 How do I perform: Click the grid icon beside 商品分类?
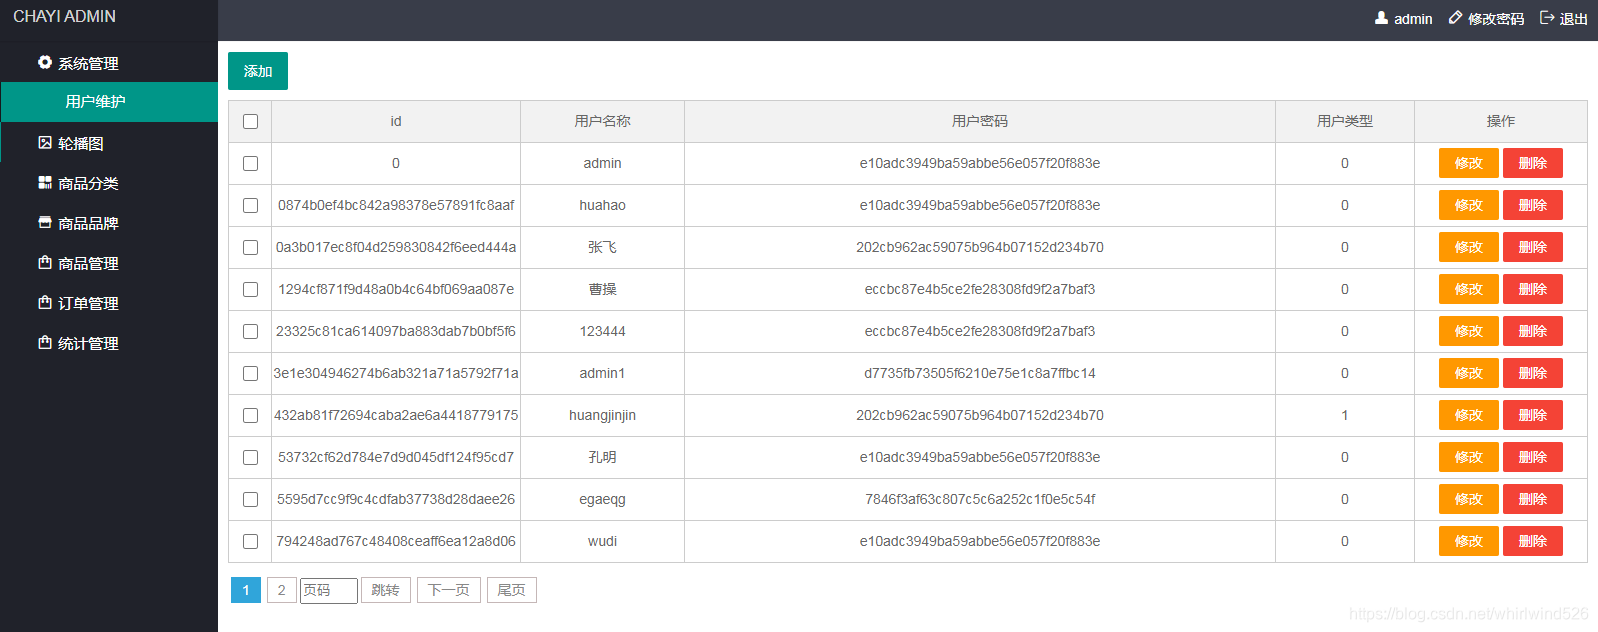pyautogui.click(x=45, y=182)
